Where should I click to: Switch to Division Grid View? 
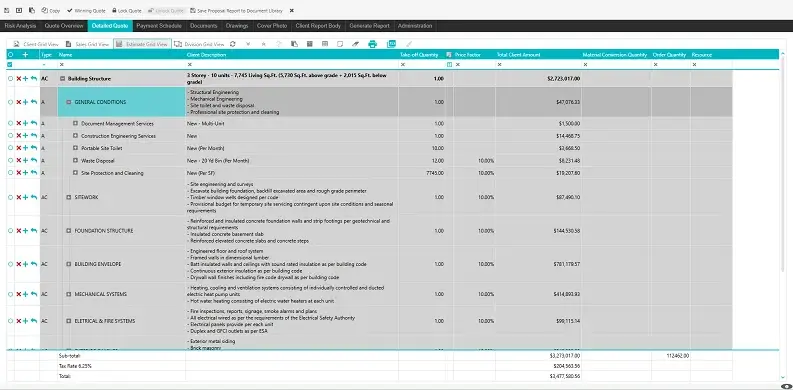199,44
